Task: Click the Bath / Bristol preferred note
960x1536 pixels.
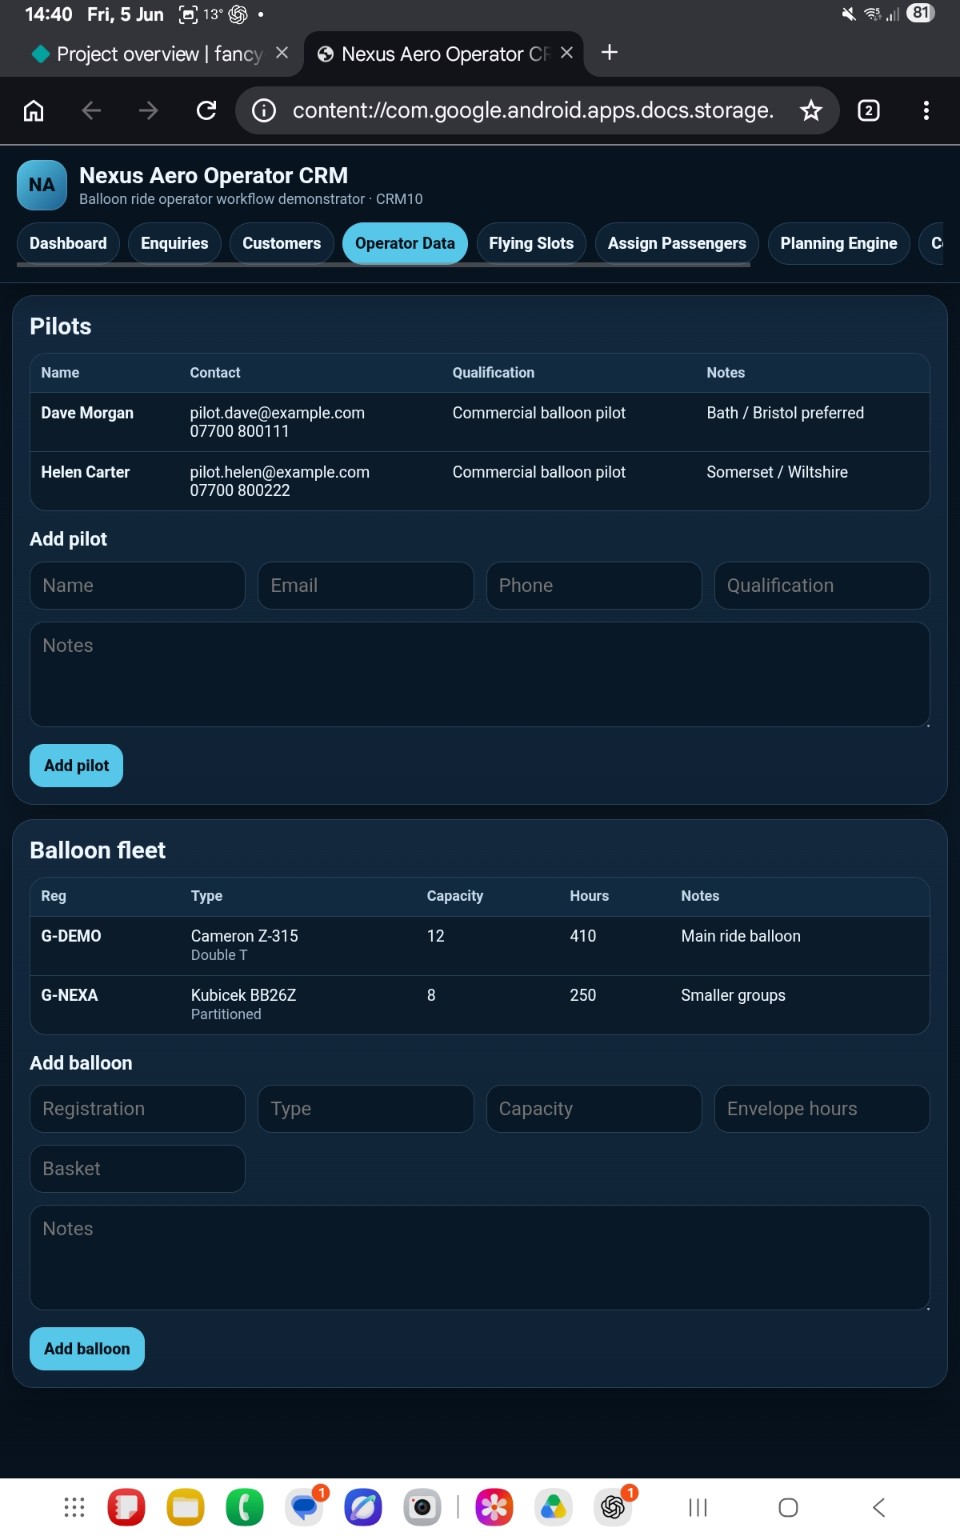Action: pos(785,413)
